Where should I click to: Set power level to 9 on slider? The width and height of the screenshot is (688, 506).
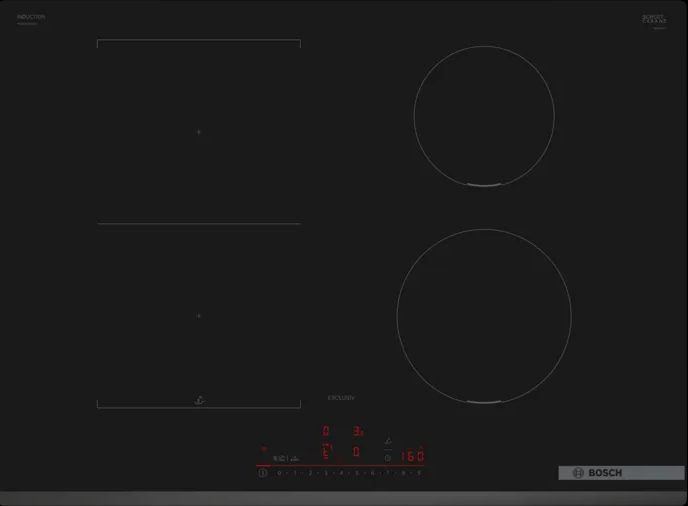(418, 472)
